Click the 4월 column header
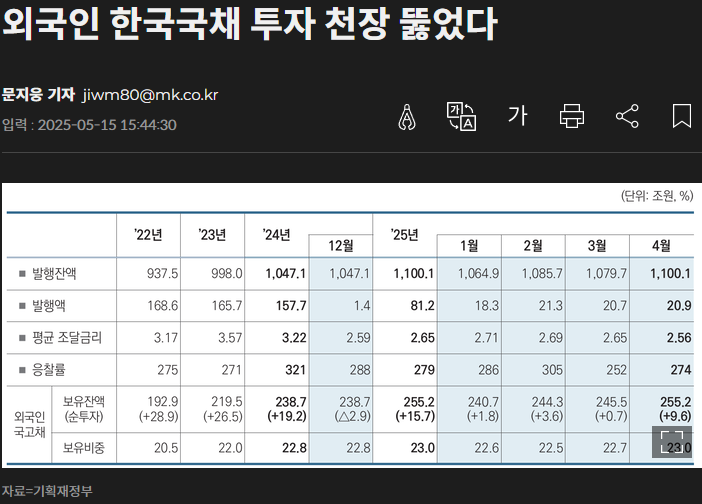The height and width of the screenshot is (504, 702). [661, 246]
